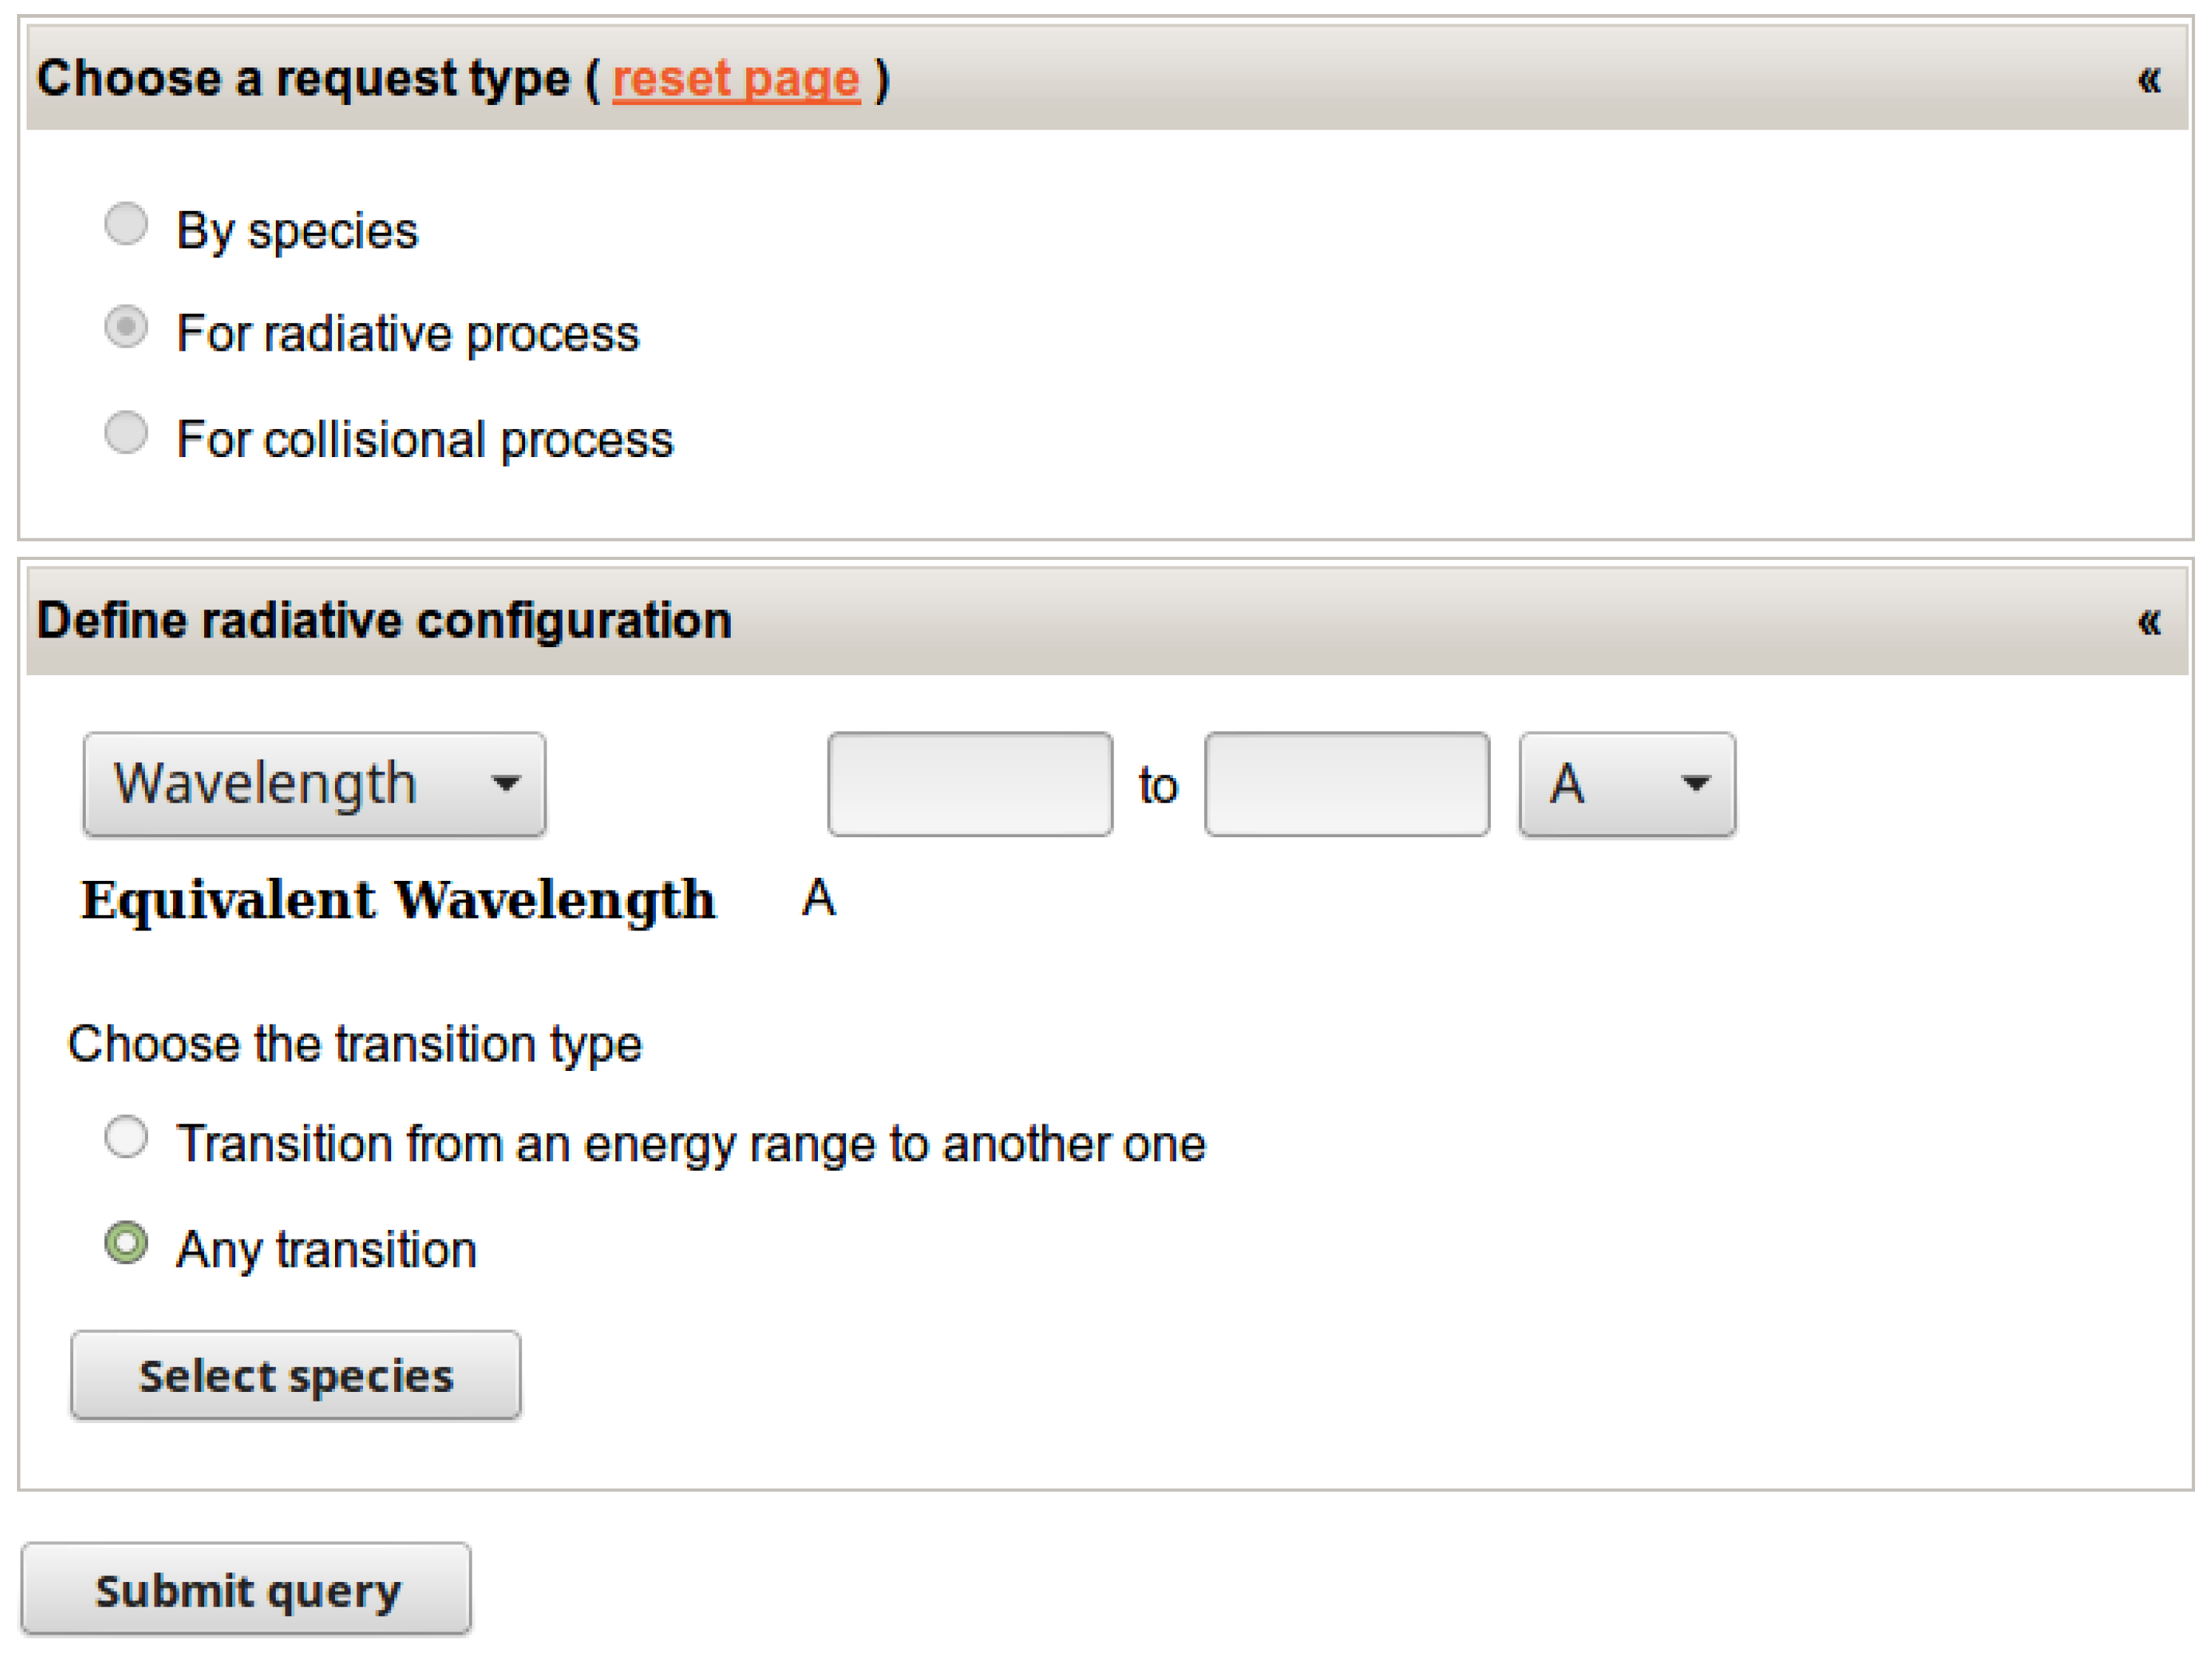Click the A unit beside Equivalent Wavelength
The width and height of the screenshot is (2212, 1656).
[818, 897]
